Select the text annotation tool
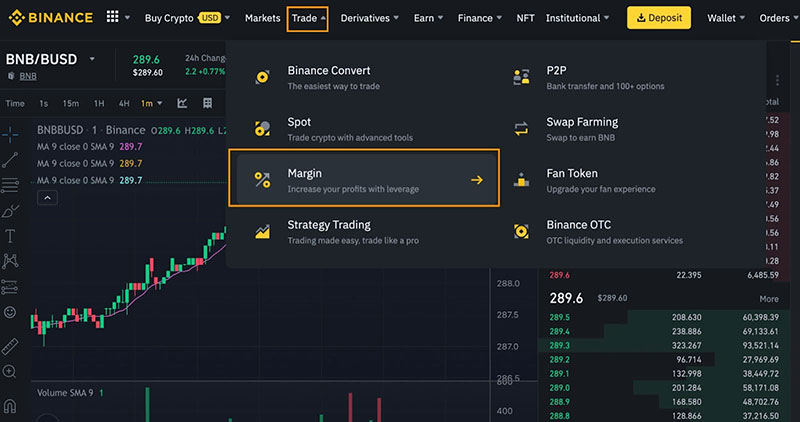This screenshot has width=800, height=422. coord(10,237)
